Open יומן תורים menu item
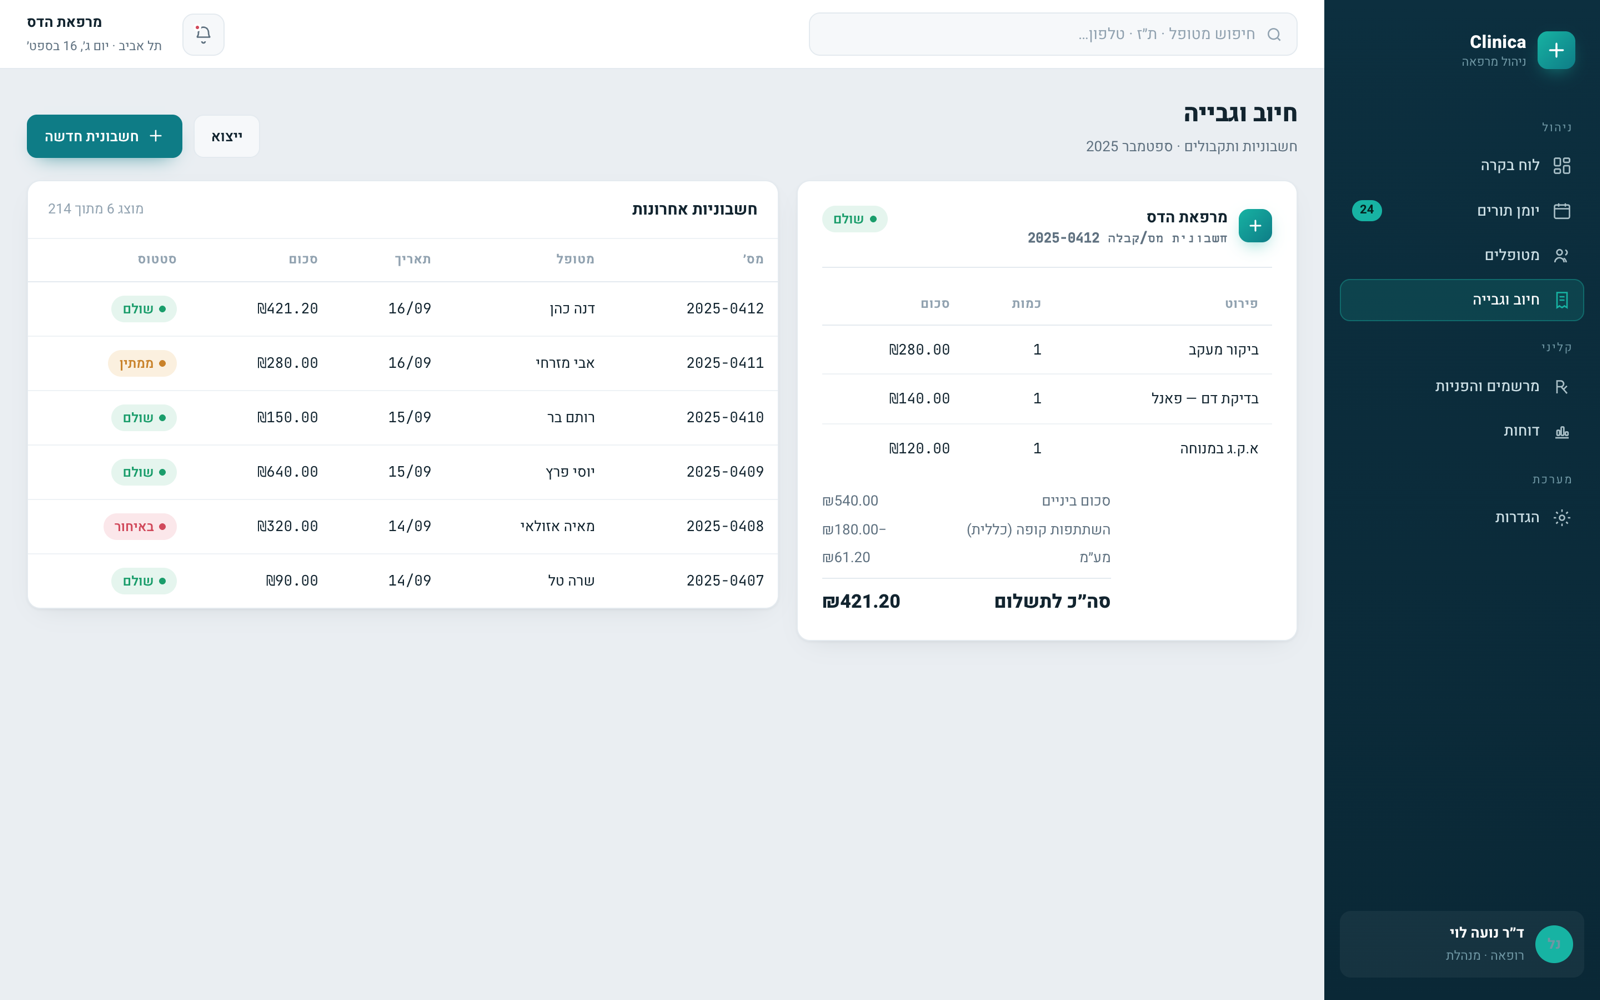This screenshot has width=1600, height=1000. (x=1462, y=210)
